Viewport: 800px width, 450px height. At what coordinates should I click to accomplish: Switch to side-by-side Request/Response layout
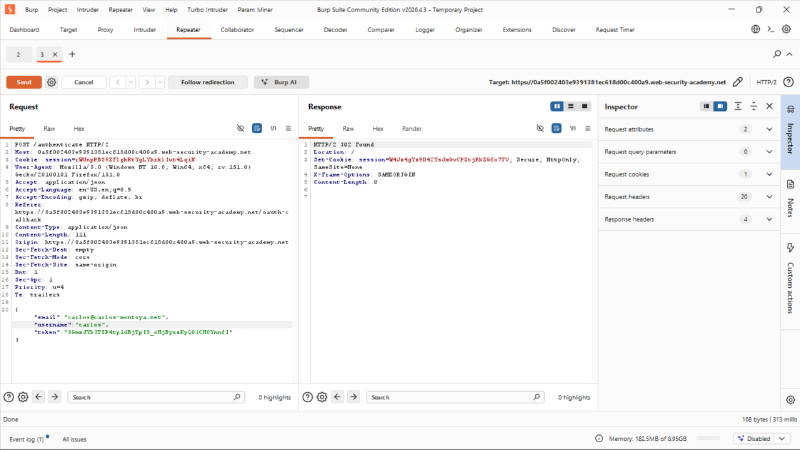click(557, 106)
